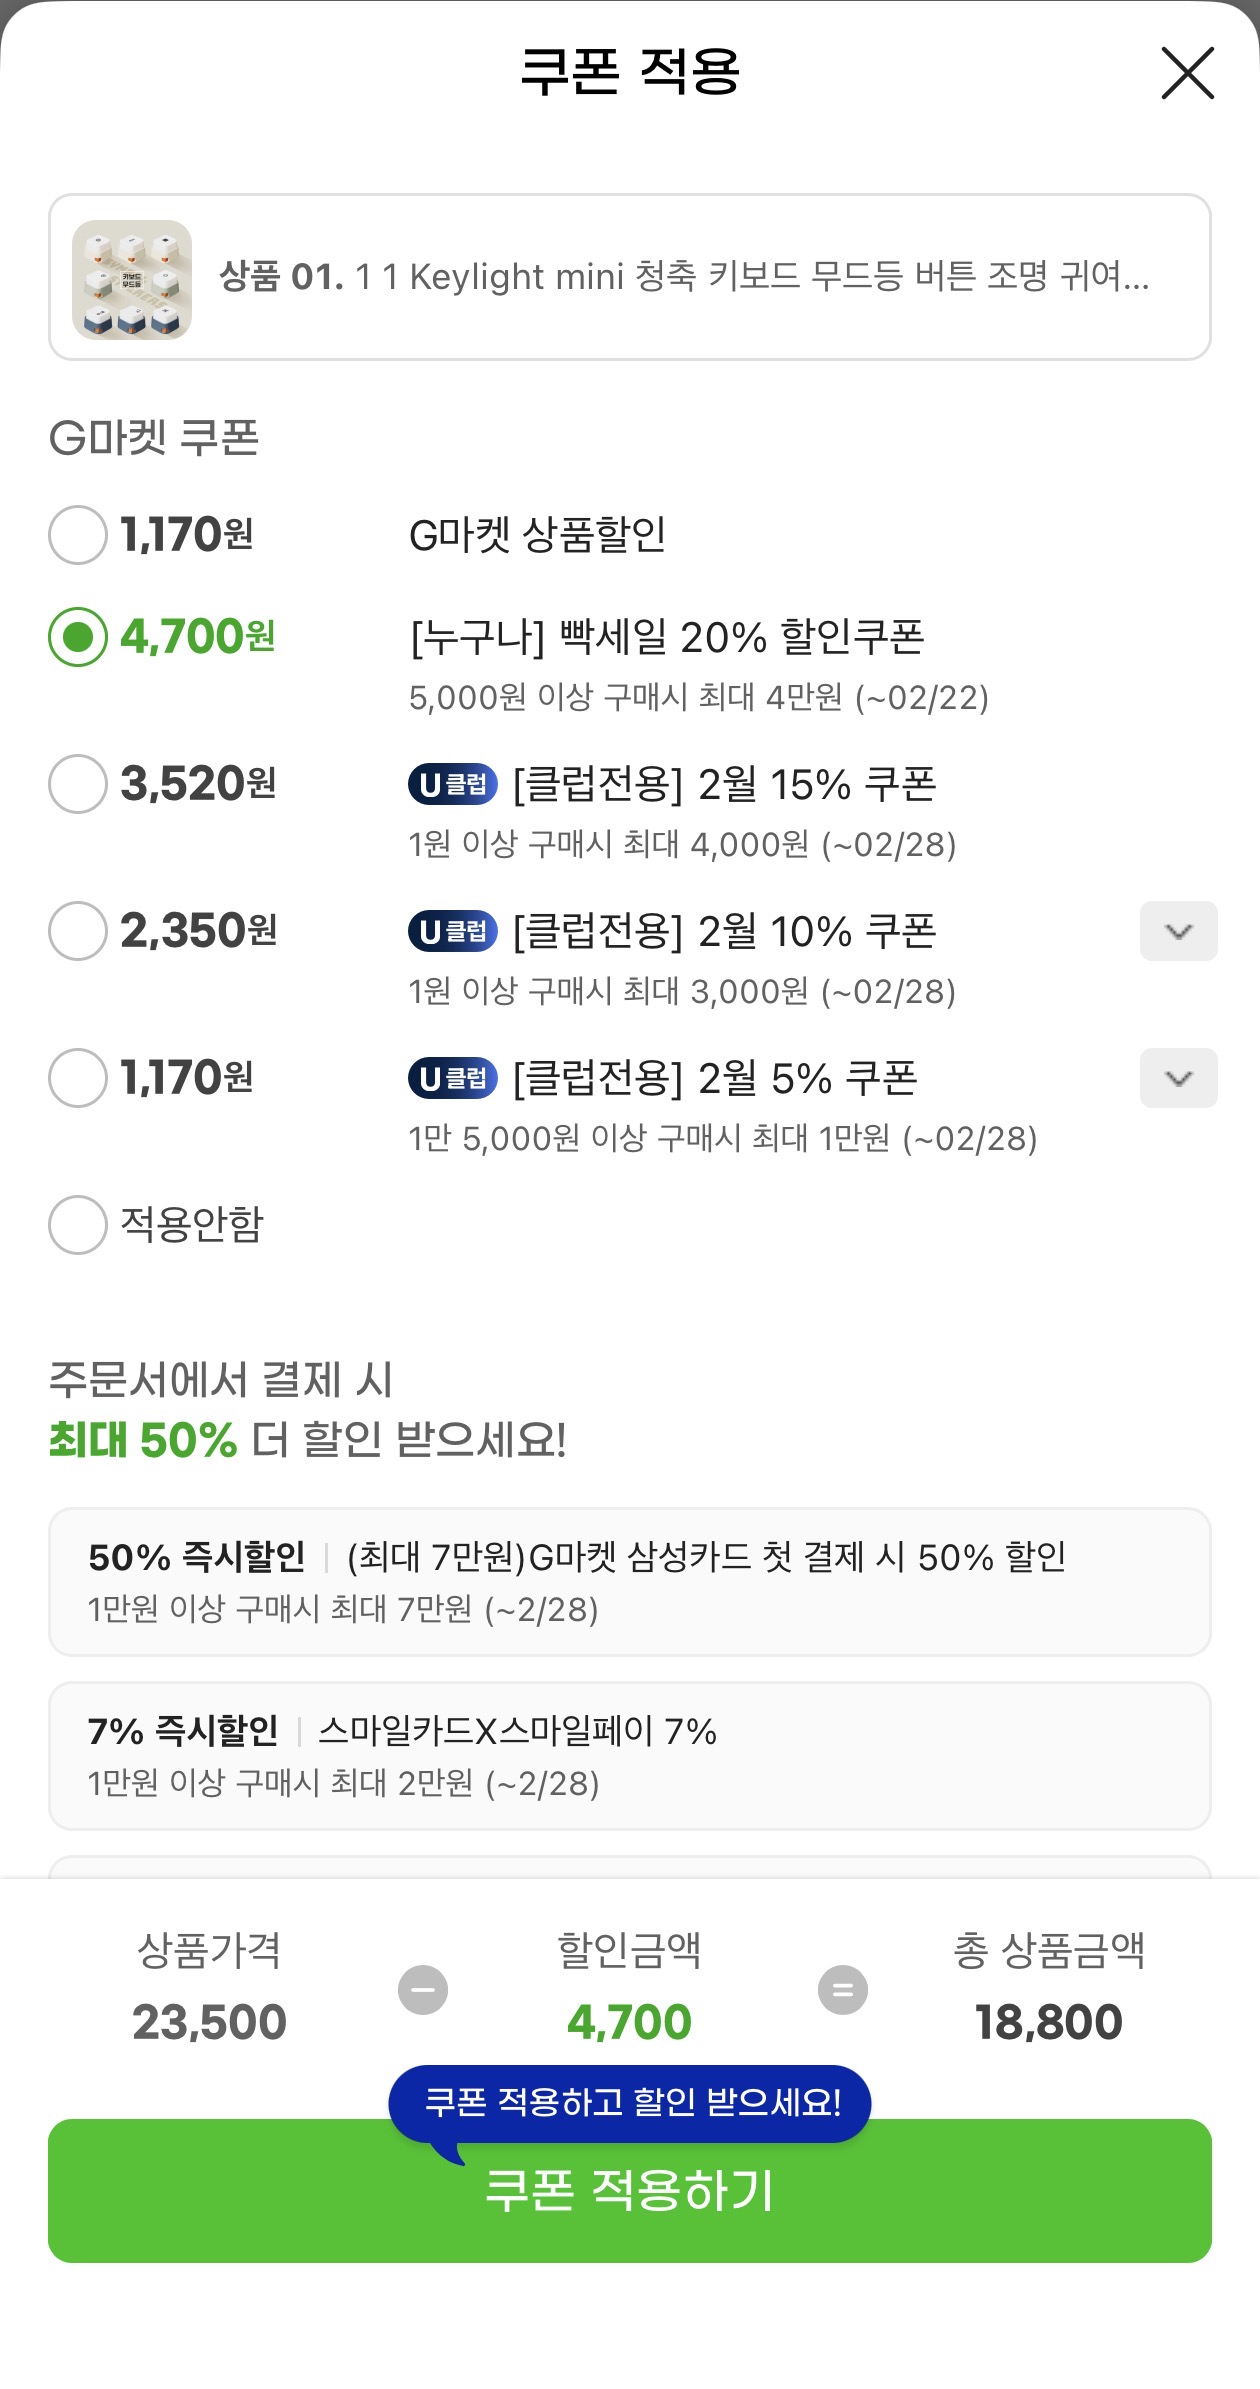This screenshot has height=2389, width=1260.
Task: Choose the 2월 10% club coupon radio
Action: tap(78, 931)
